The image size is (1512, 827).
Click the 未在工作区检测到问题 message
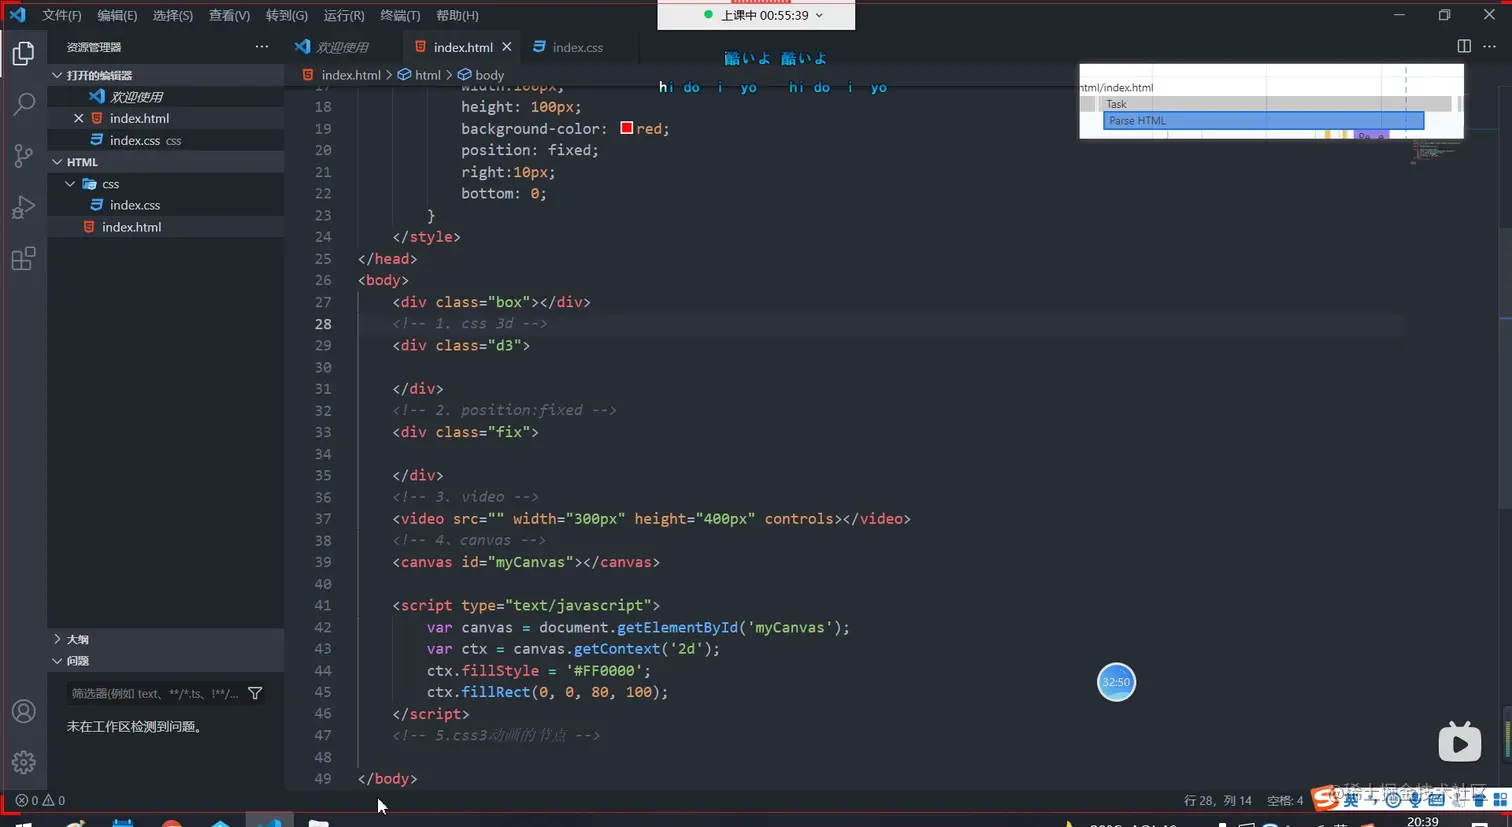135,727
